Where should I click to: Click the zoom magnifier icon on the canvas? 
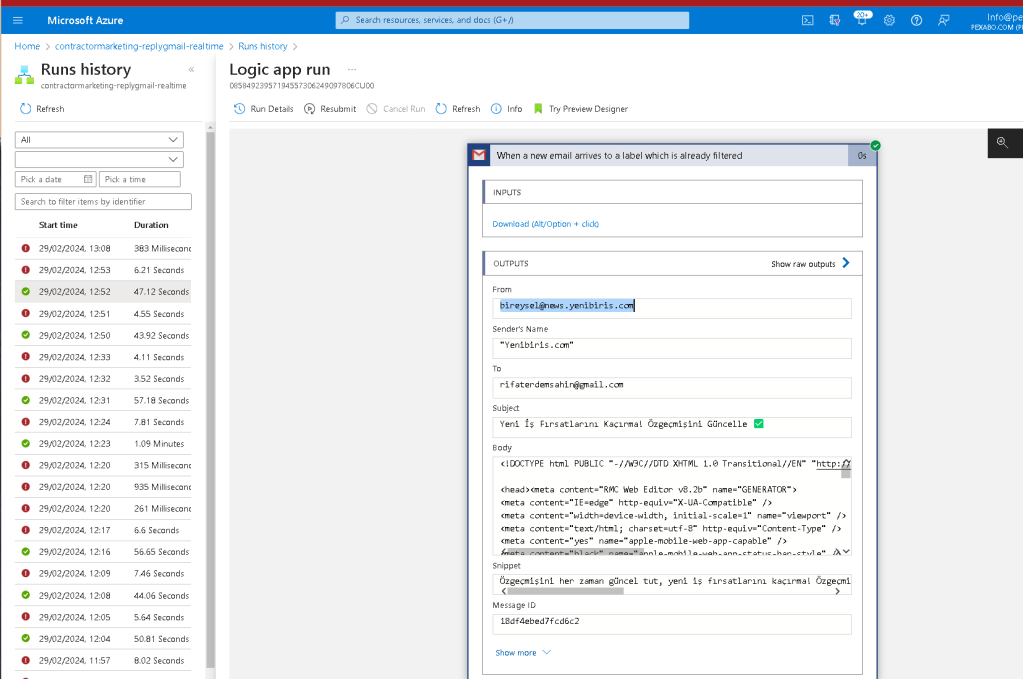point(1003,143)
